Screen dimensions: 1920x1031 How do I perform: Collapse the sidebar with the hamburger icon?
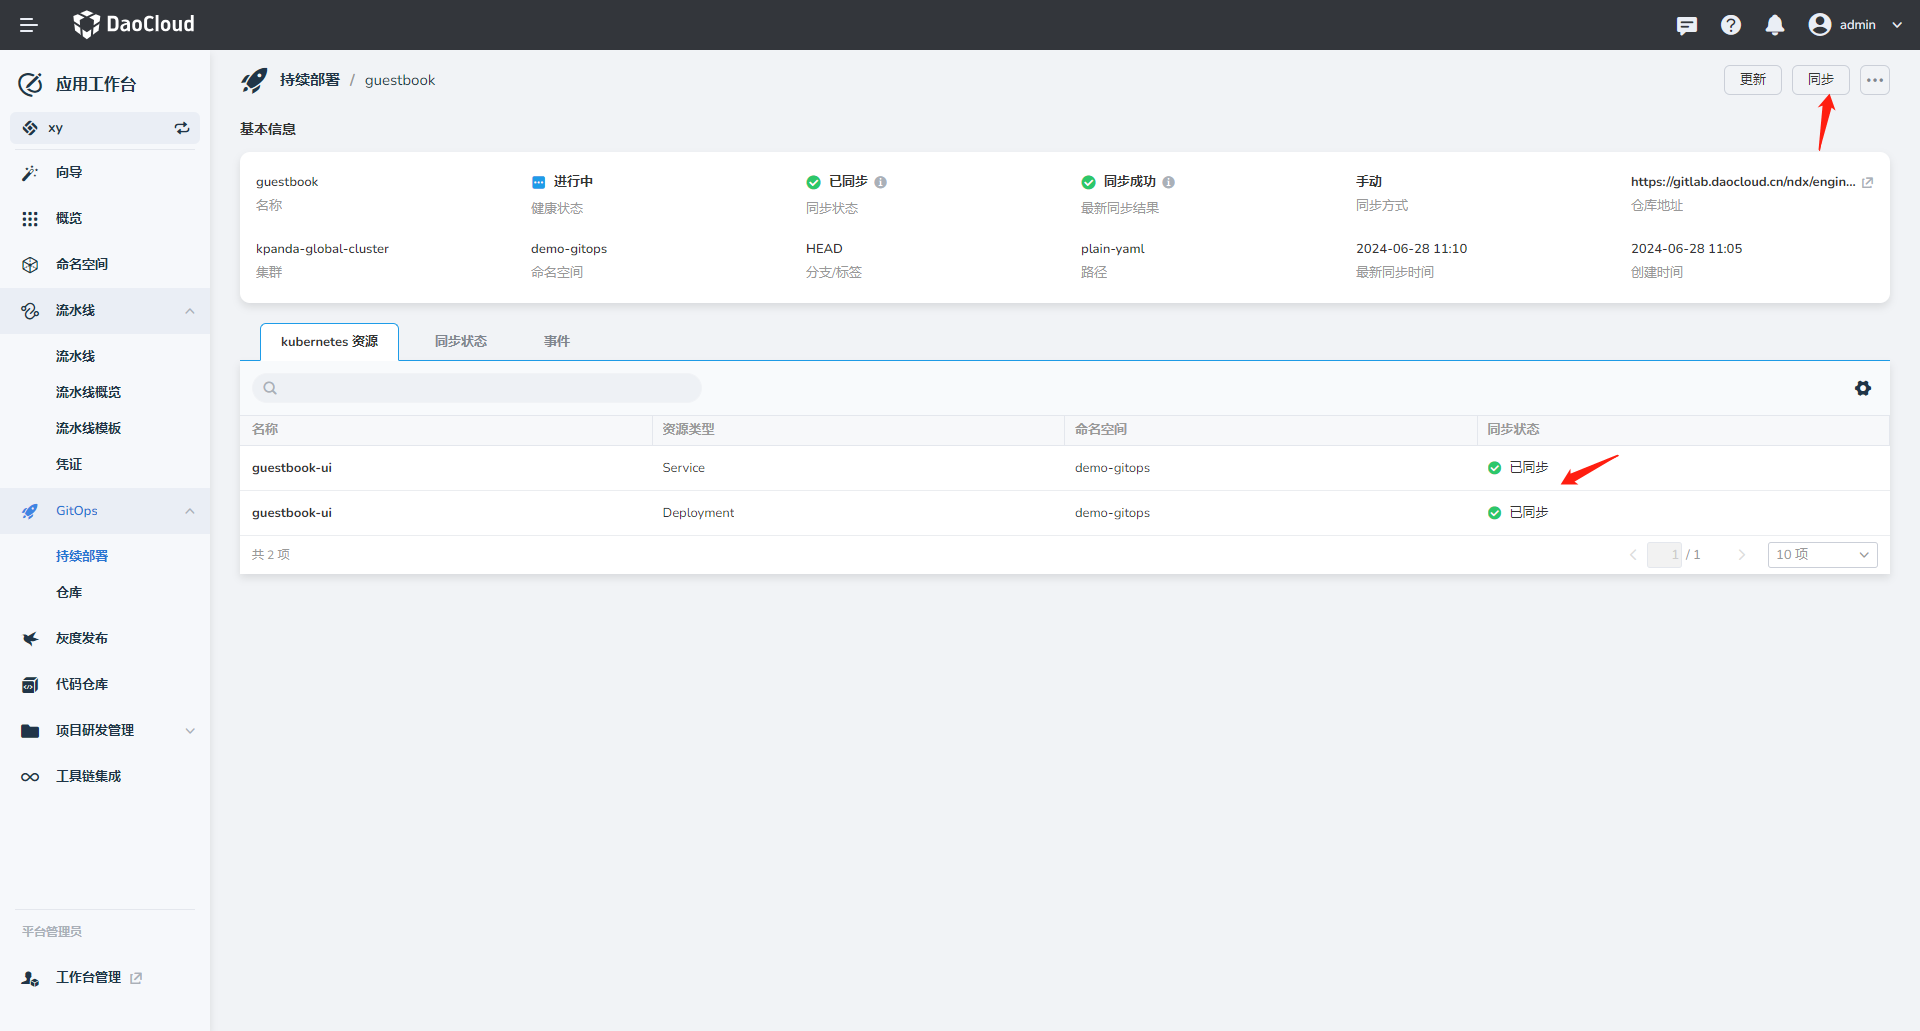(x=29, y=25)
